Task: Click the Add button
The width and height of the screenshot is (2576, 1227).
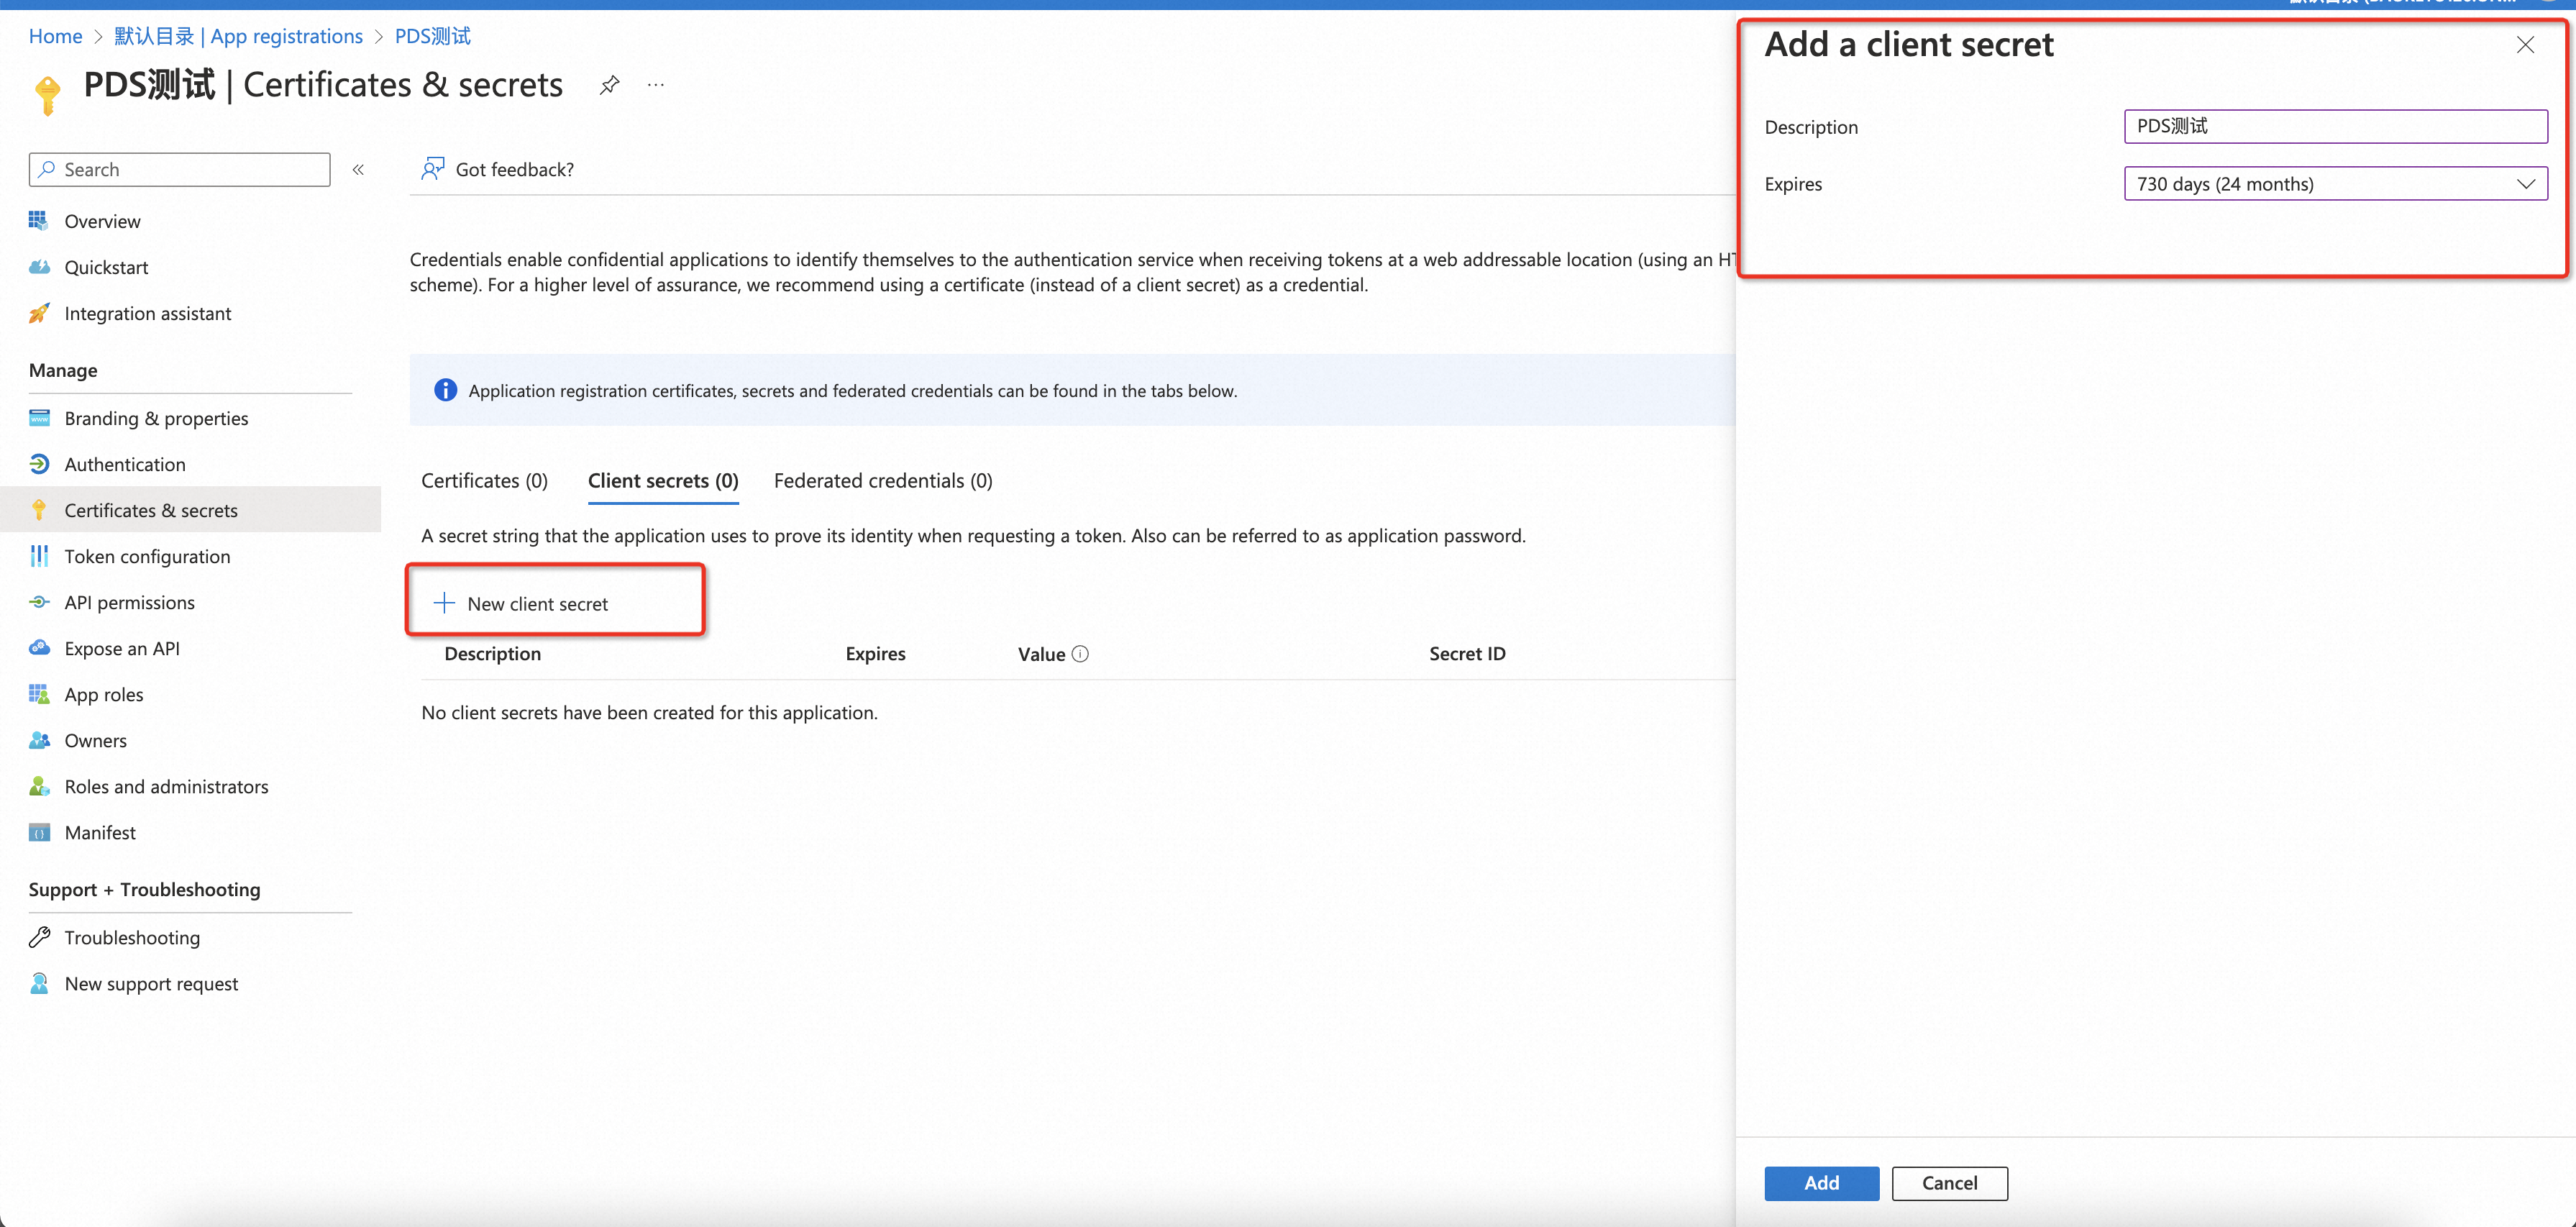Action: [1820, 1183]
